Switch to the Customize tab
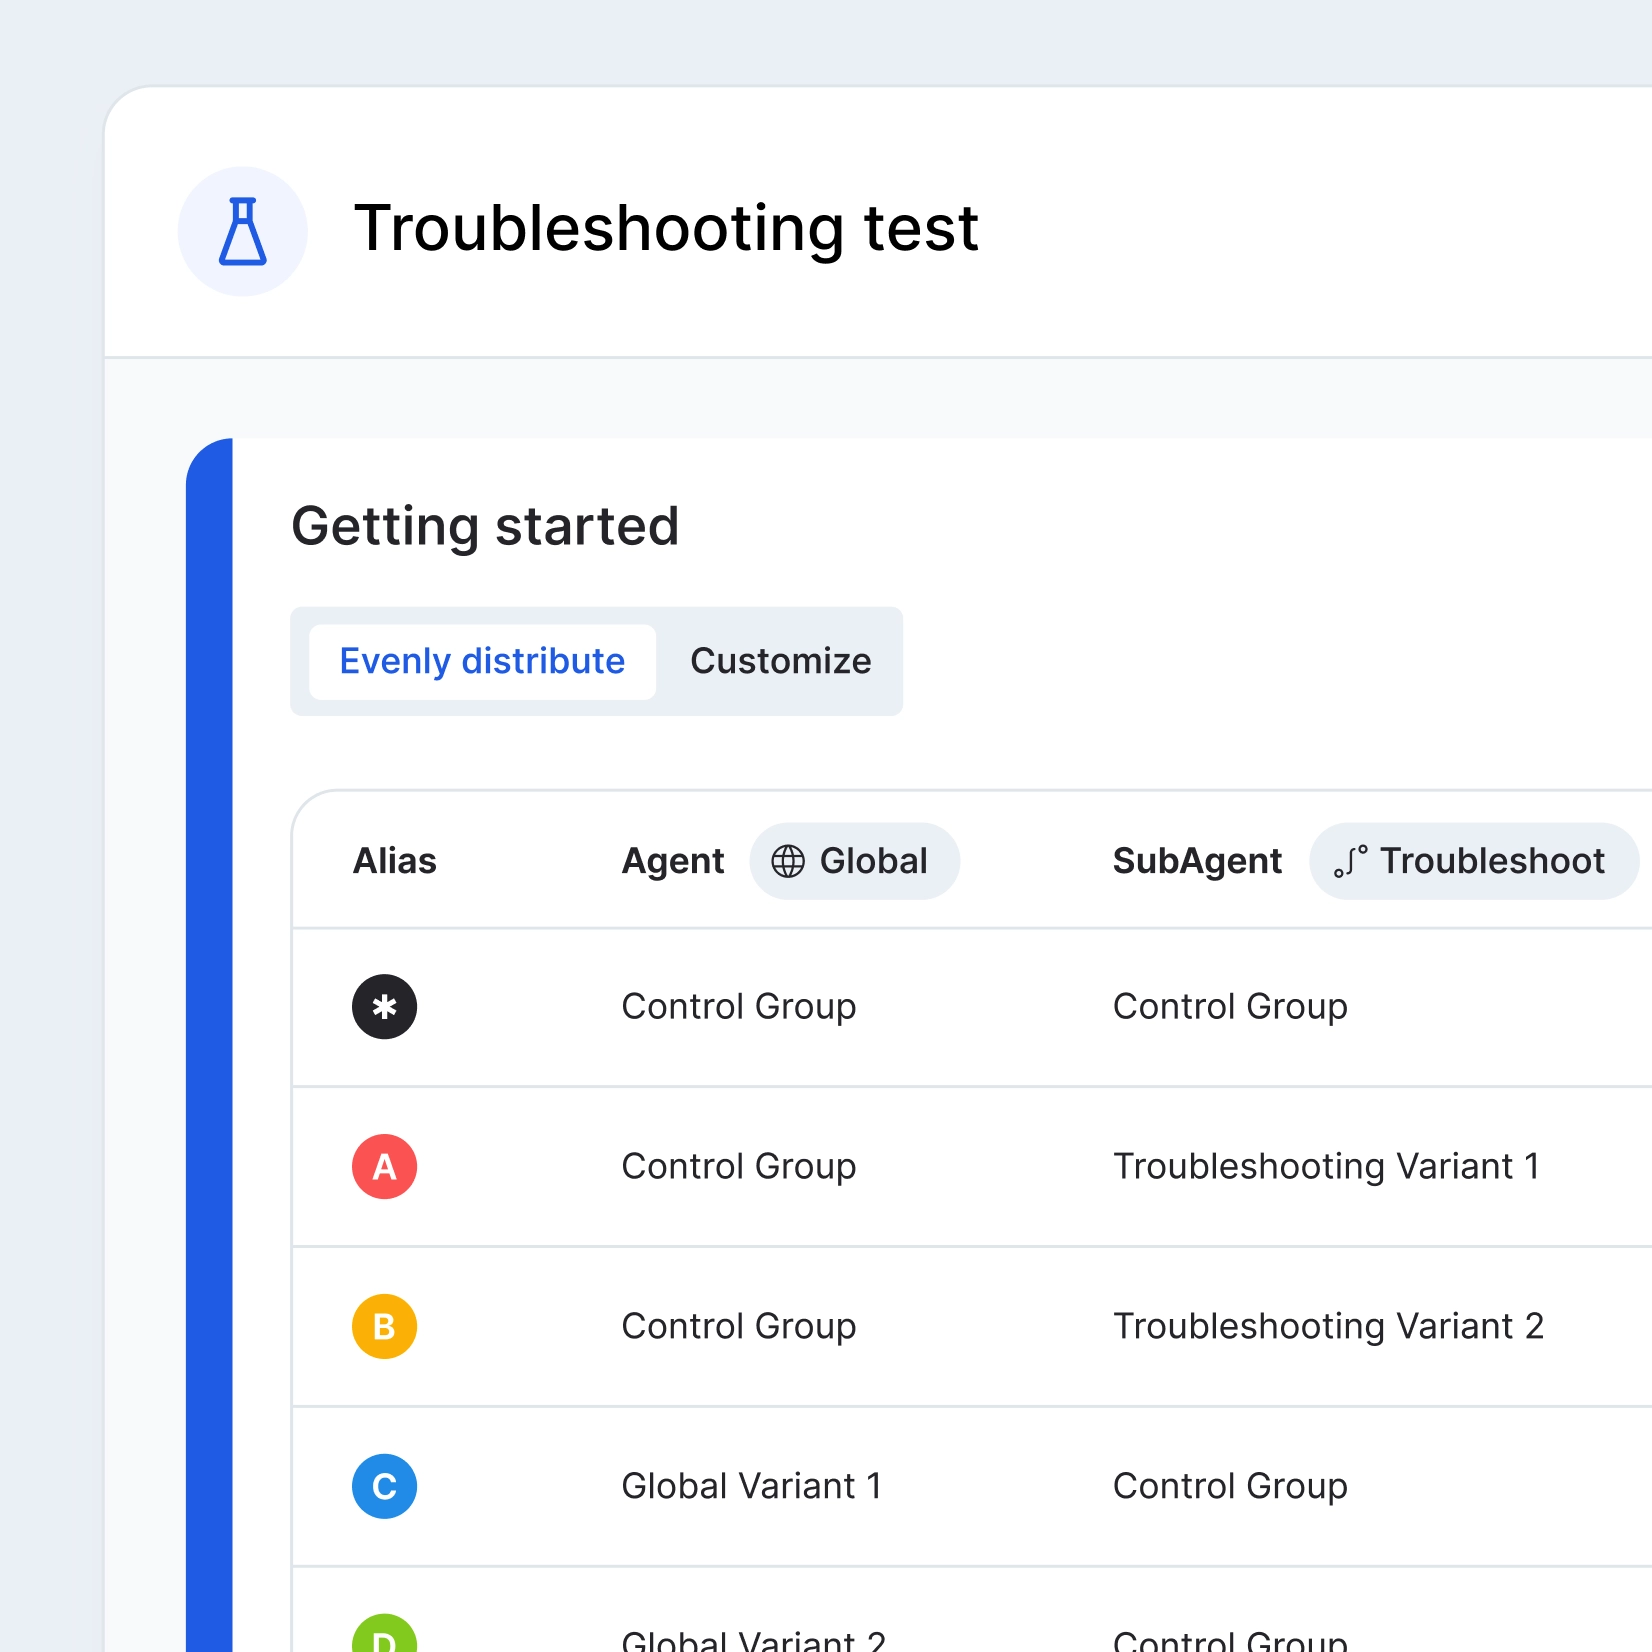The image size is (1652, 1652). coord(780,661)
